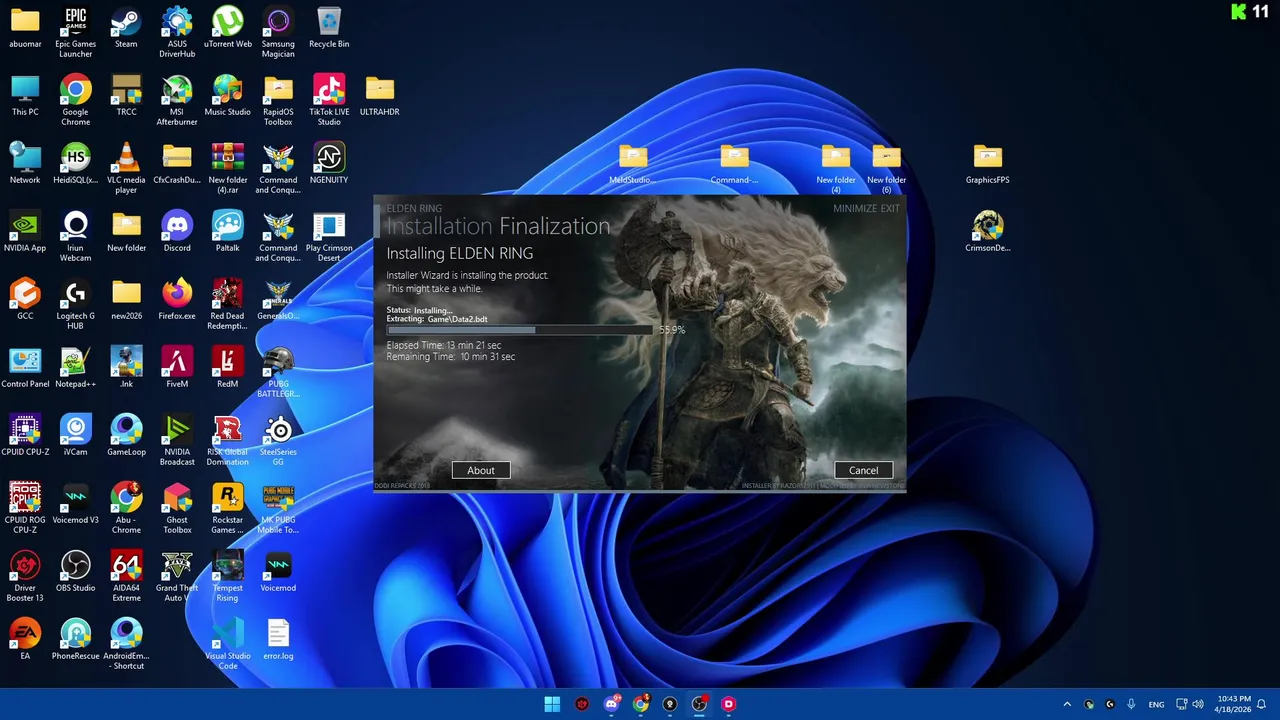Show hidden system tray icons
The width and height of the screenshot is (1280, 720).
coord(1067,704)
